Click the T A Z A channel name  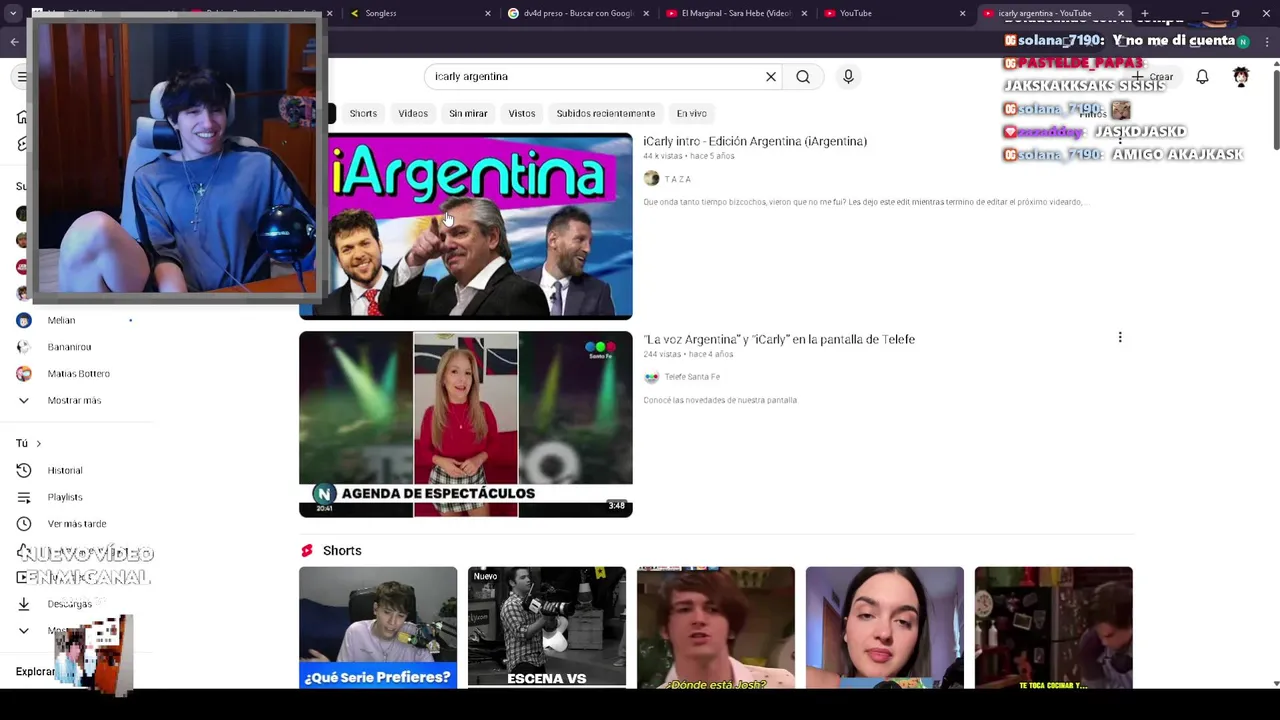pyautogui.click(x=678, y=179)
